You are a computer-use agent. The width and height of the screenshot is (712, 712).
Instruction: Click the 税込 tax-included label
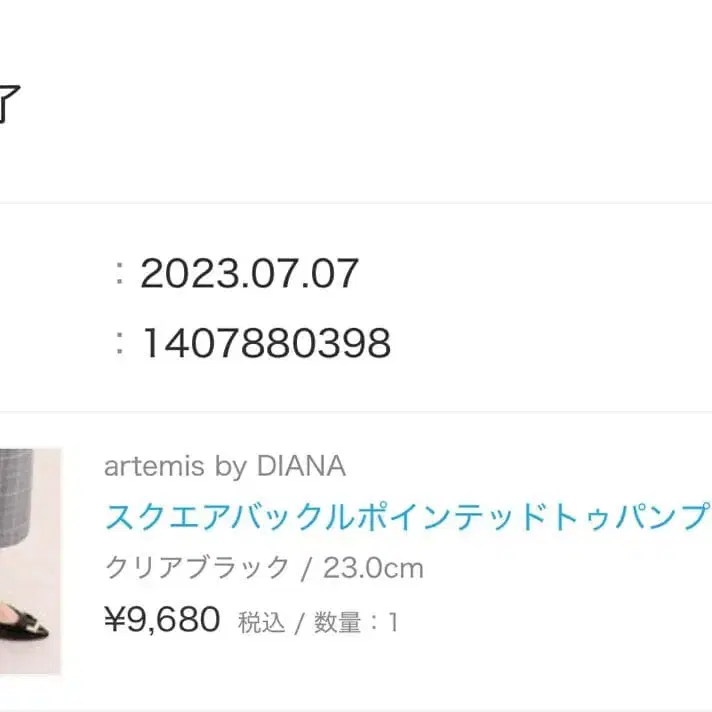(261, 623)
